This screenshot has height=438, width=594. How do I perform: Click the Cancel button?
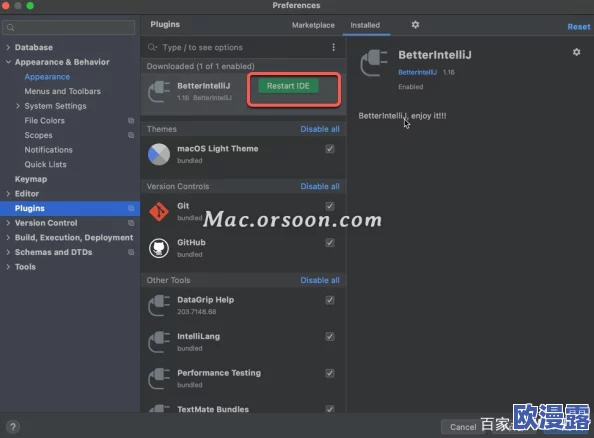coord(463,427)
